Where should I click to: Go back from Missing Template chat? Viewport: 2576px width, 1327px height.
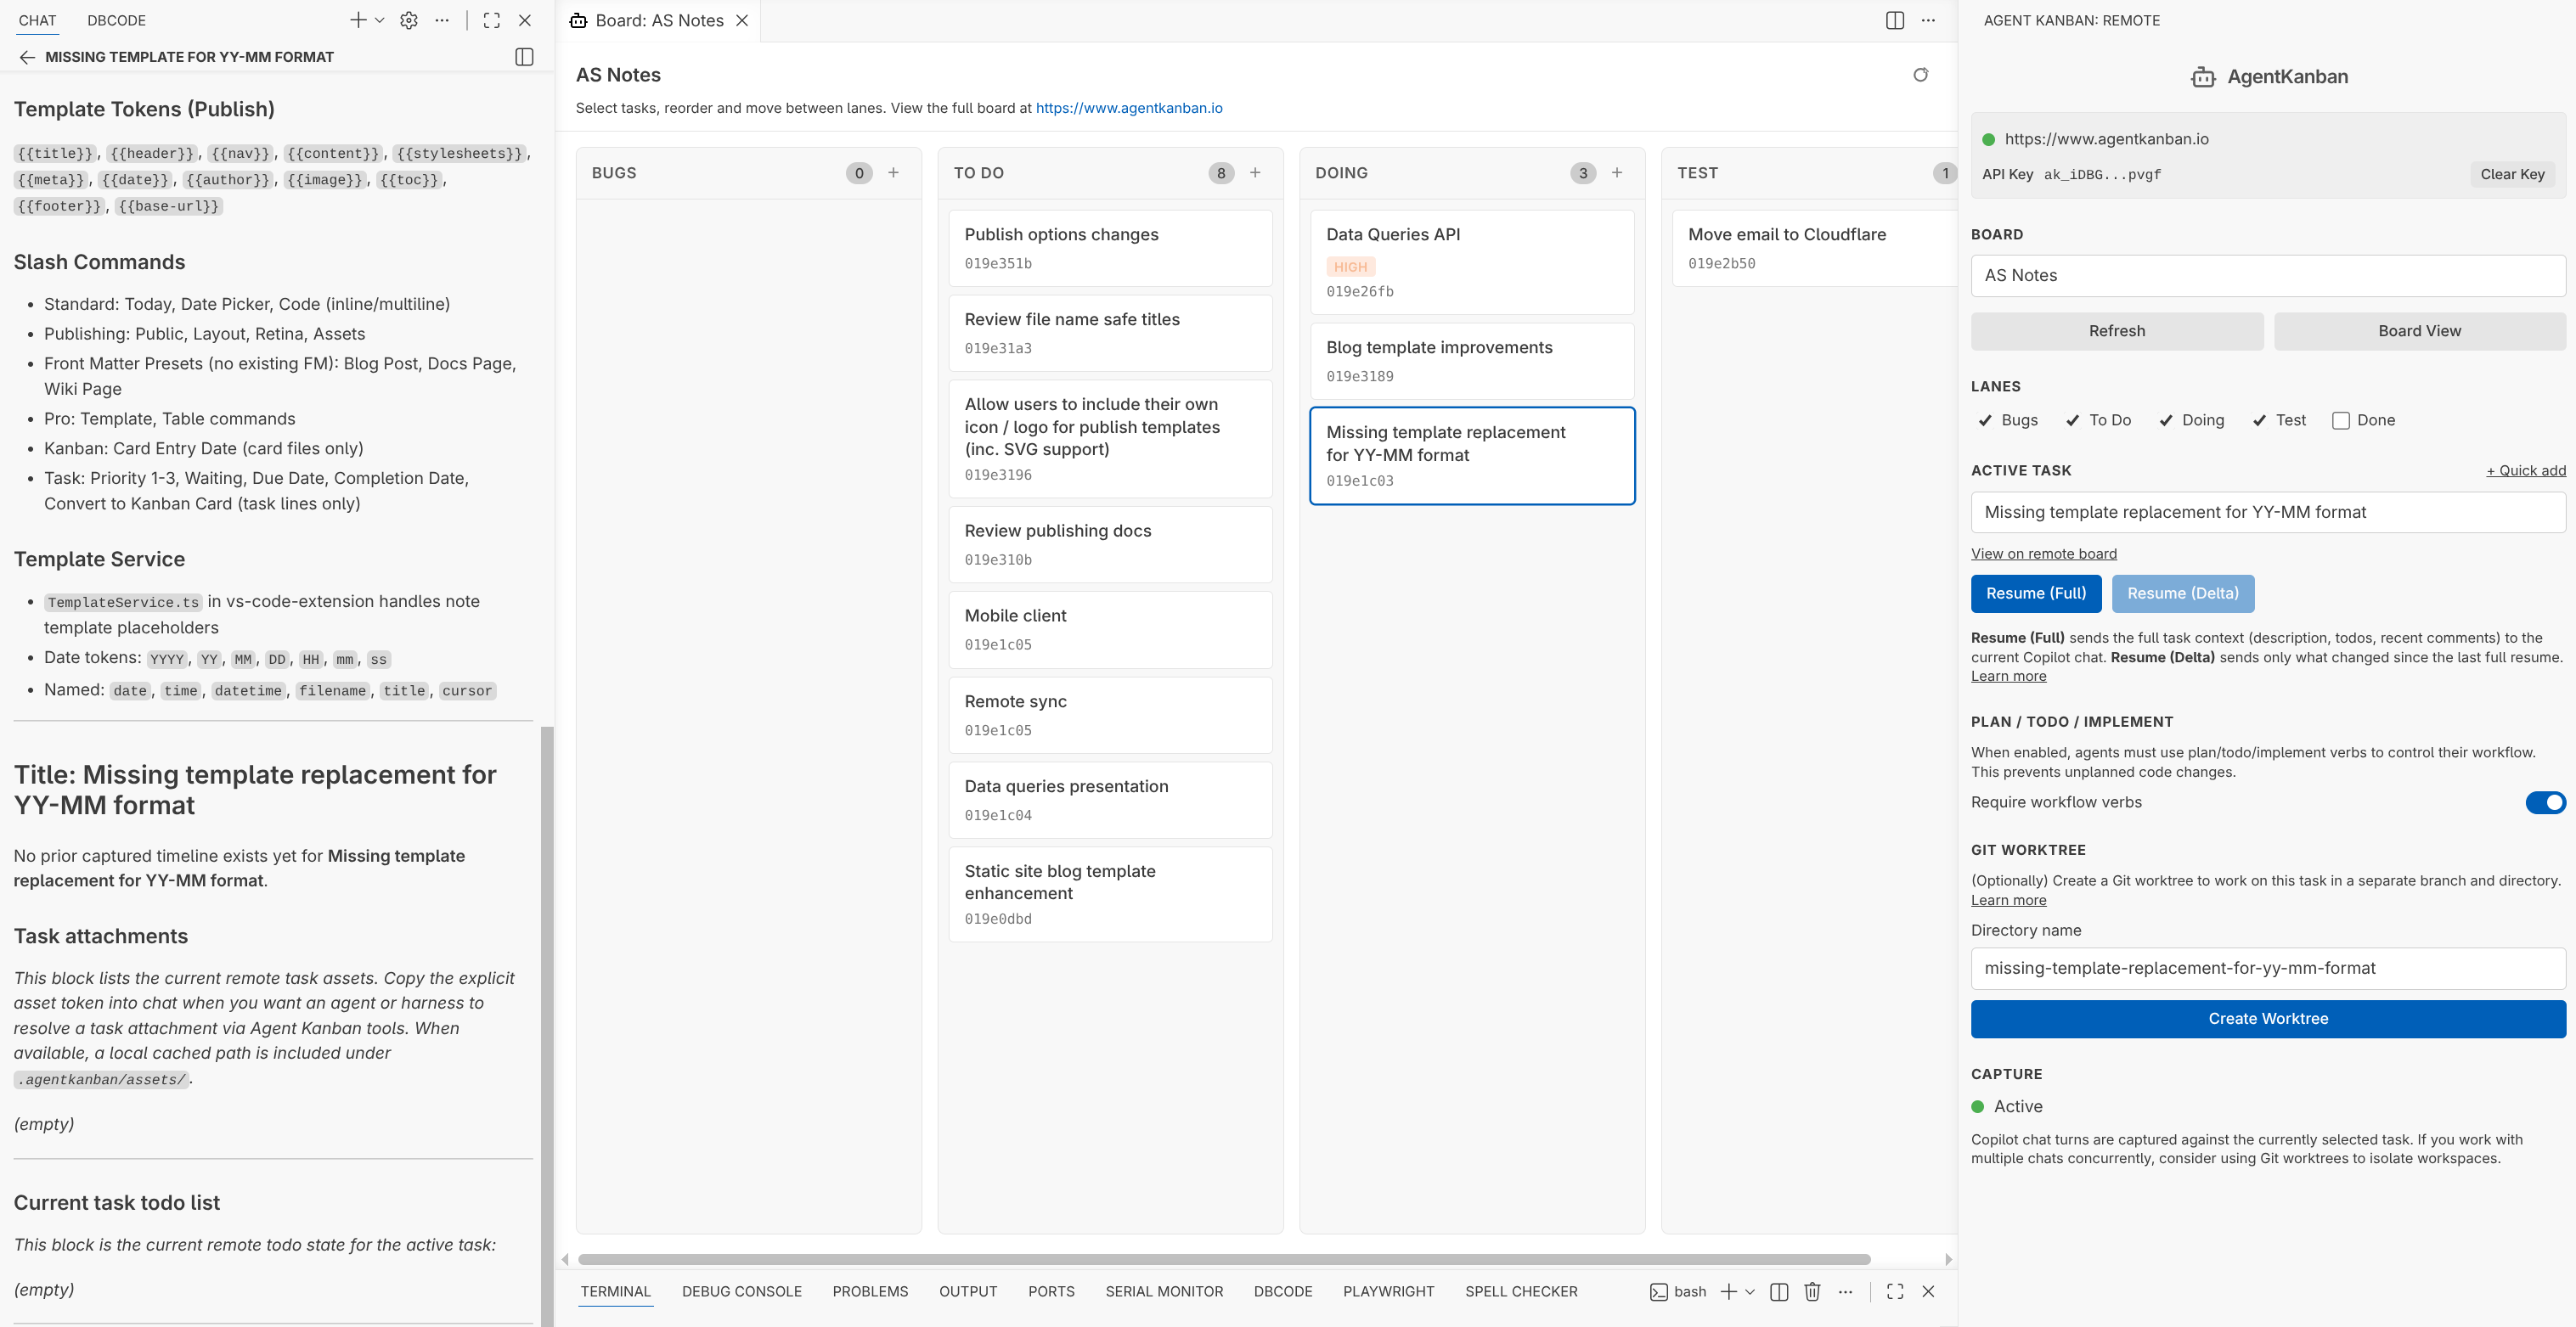[x=27, y=57]
